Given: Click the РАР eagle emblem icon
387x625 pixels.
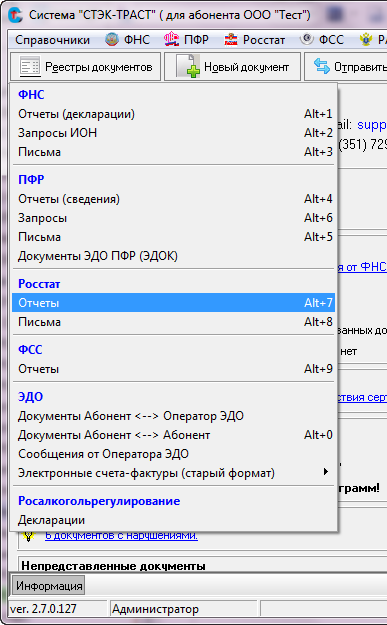Looking at the screenshot, I should (x=365, y=39).
